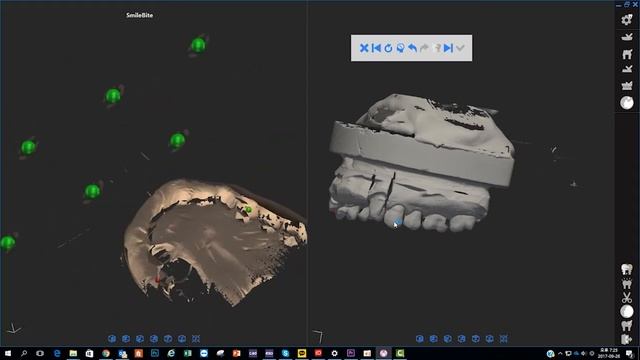Click the crown-shaped icon in the right sidebar

point(627,85)
